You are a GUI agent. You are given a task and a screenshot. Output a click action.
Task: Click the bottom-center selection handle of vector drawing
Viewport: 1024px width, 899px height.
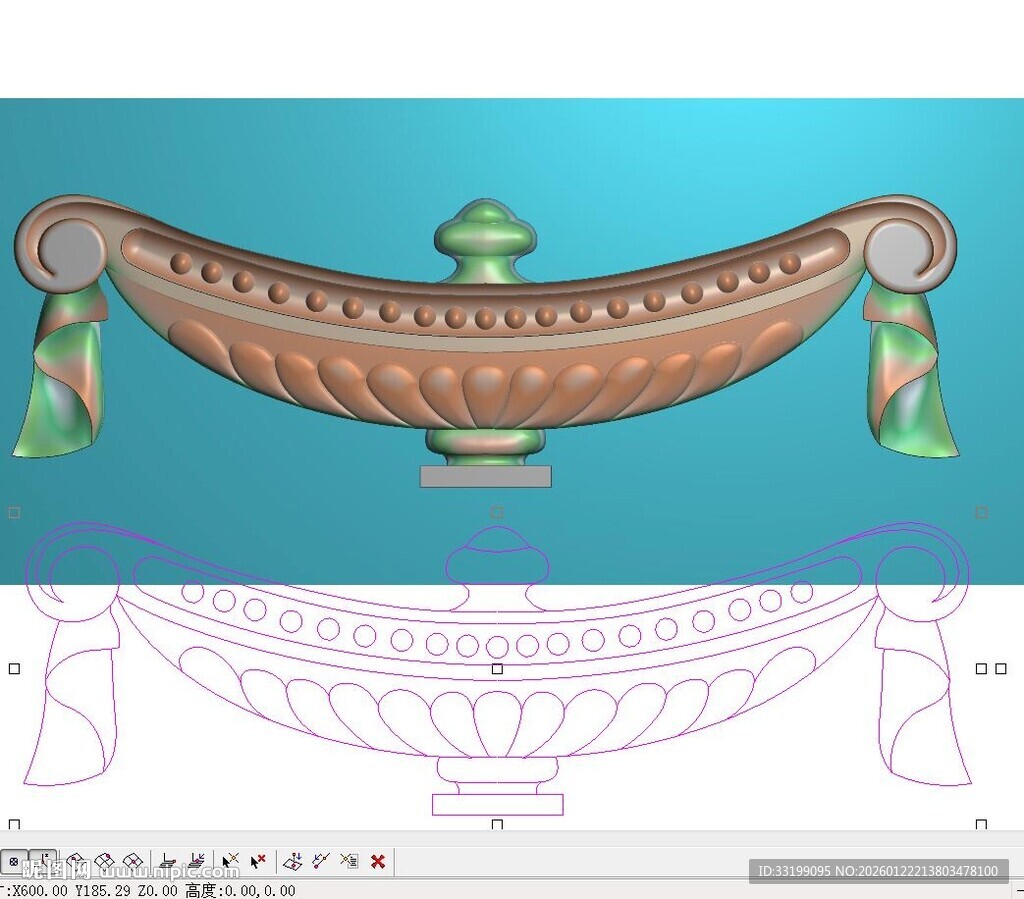(497, 825)
